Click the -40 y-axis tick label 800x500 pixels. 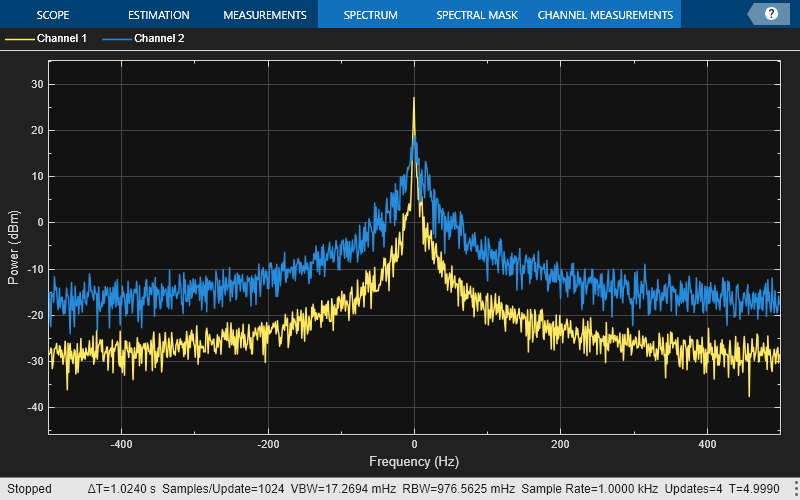35,407
